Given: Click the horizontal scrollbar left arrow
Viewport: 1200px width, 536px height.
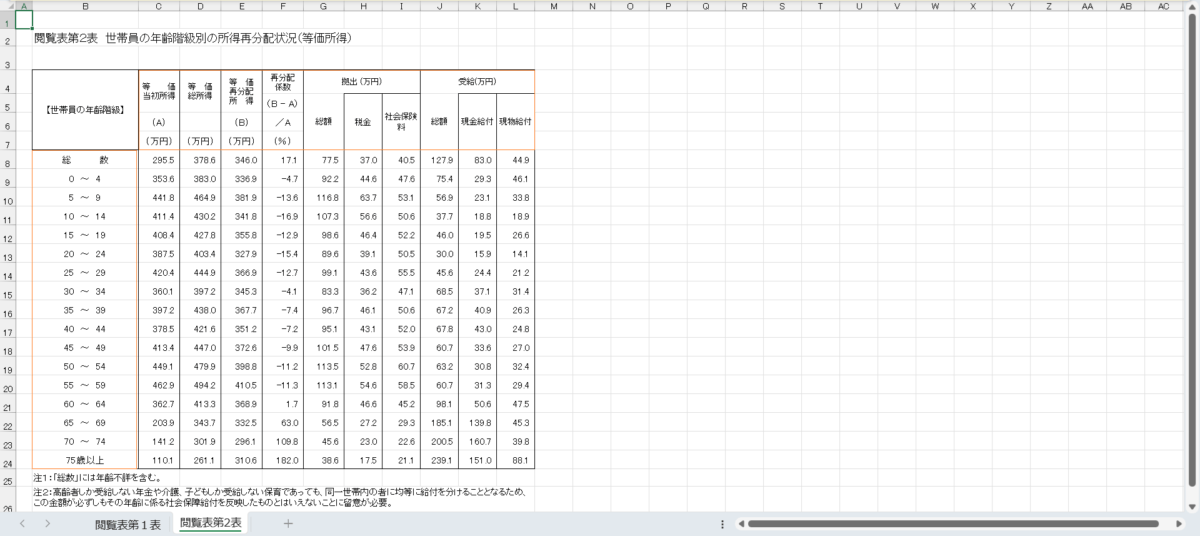Looking at the screenshot, I should point(740,524).
